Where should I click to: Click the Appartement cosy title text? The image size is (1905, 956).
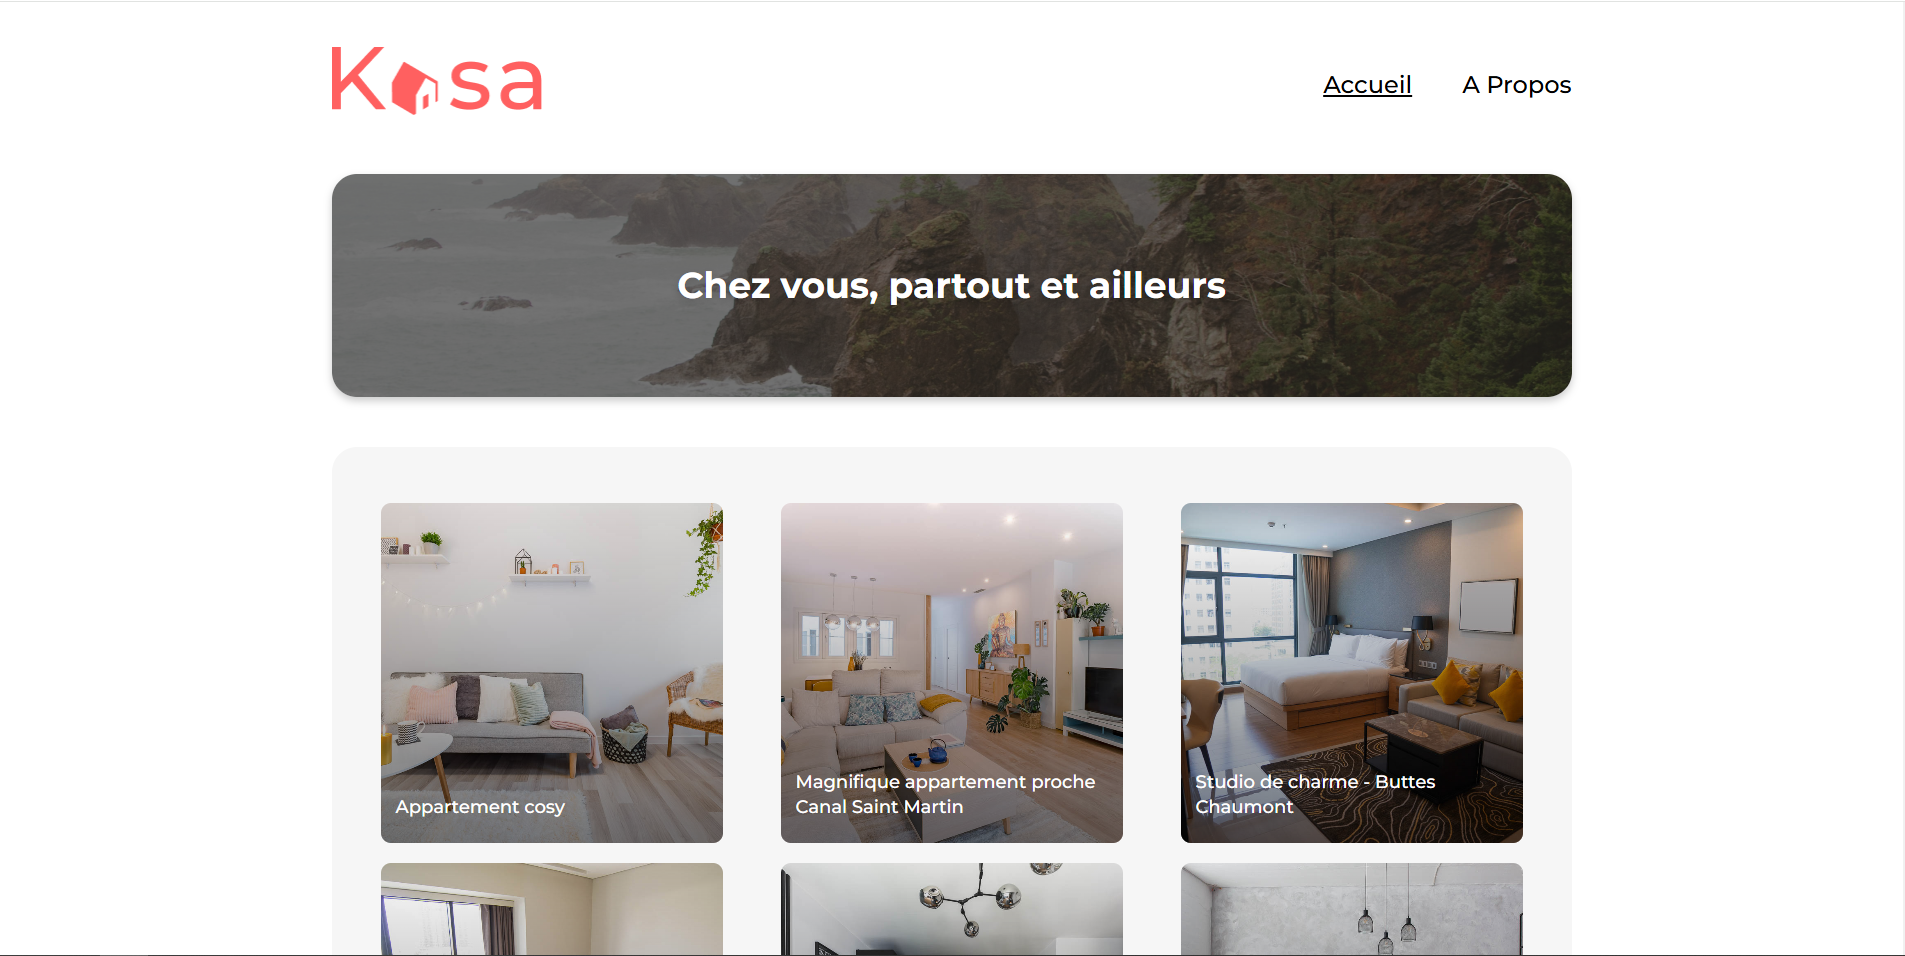click(x=480, y=807)
